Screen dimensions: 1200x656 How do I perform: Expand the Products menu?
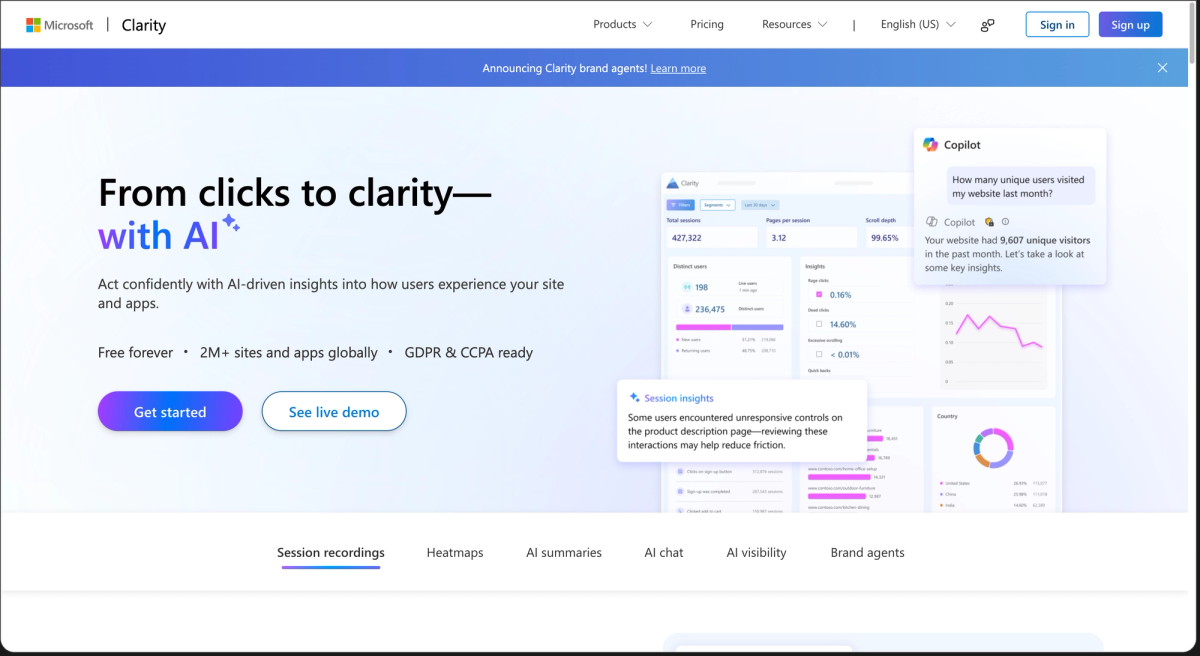622,24
